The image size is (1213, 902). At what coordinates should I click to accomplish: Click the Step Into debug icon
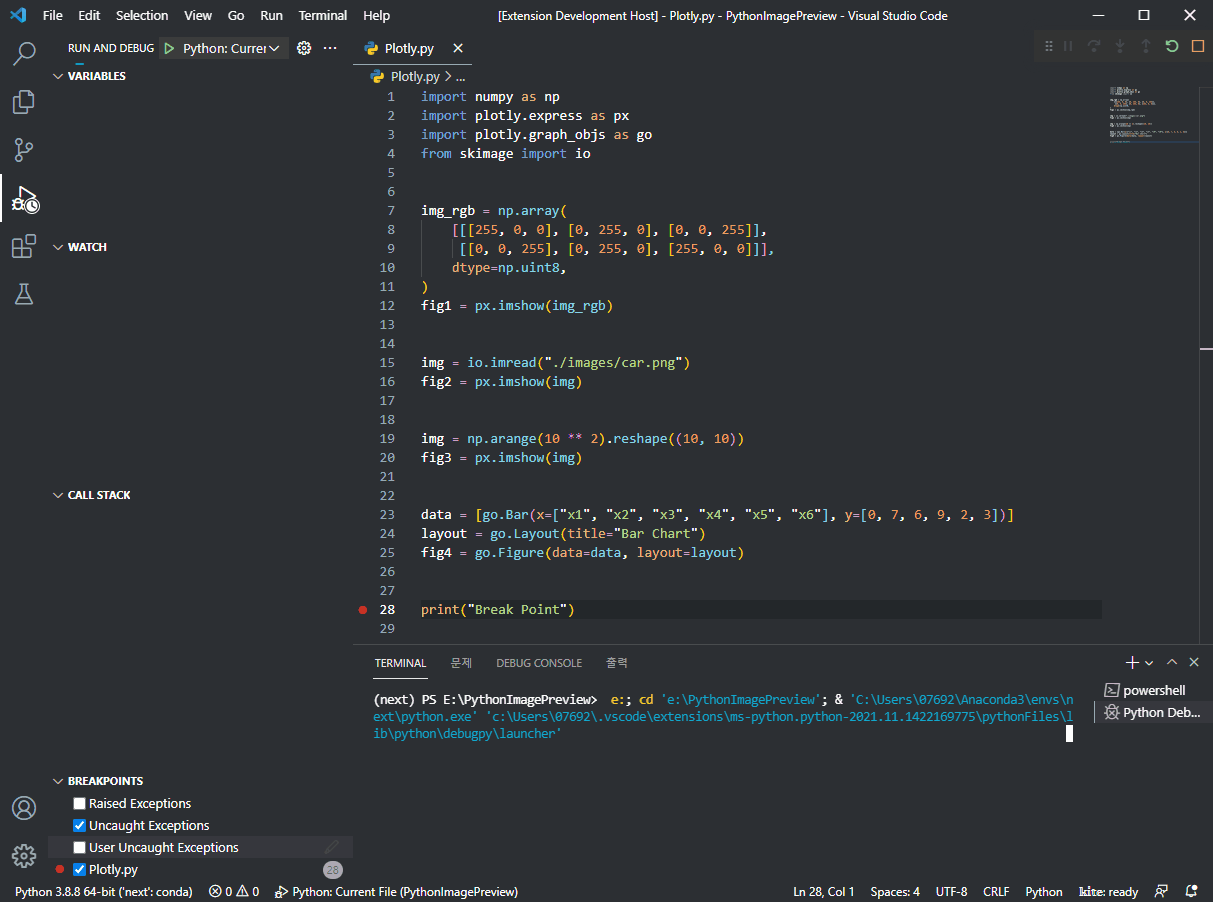(x=1120, y=47)
